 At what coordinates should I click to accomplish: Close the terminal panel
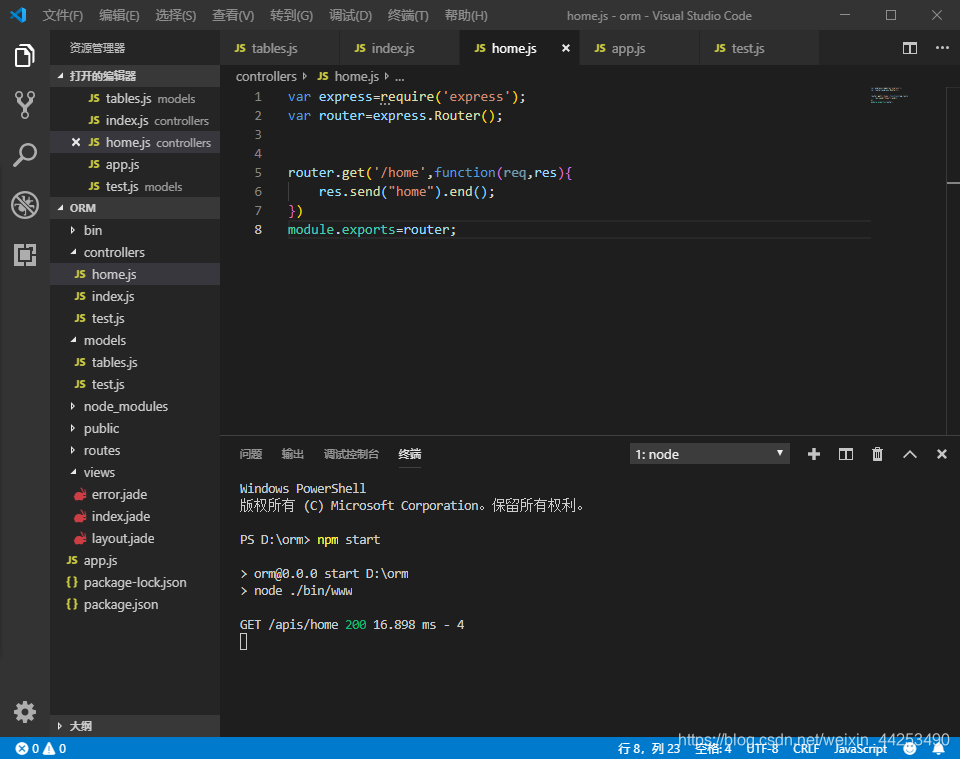tap(942, 454)
